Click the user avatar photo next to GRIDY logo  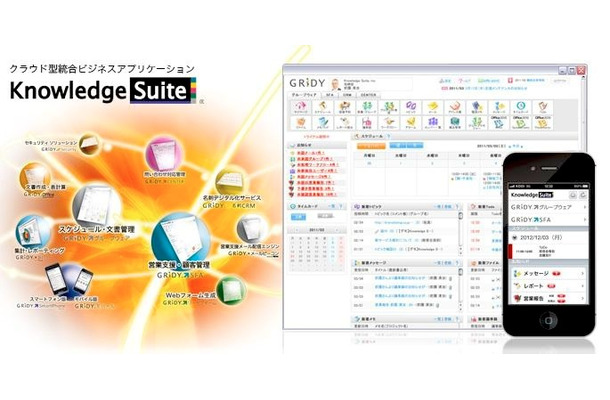[x=335, y=84]
